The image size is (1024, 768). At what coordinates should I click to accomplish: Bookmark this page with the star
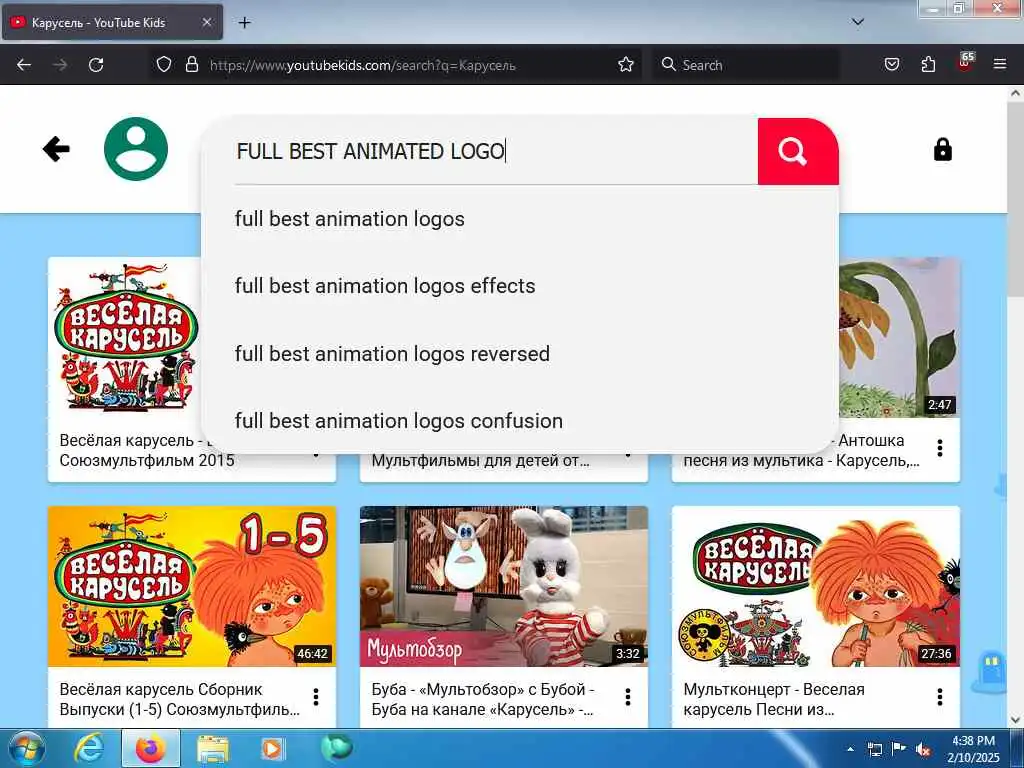point(626,65)
